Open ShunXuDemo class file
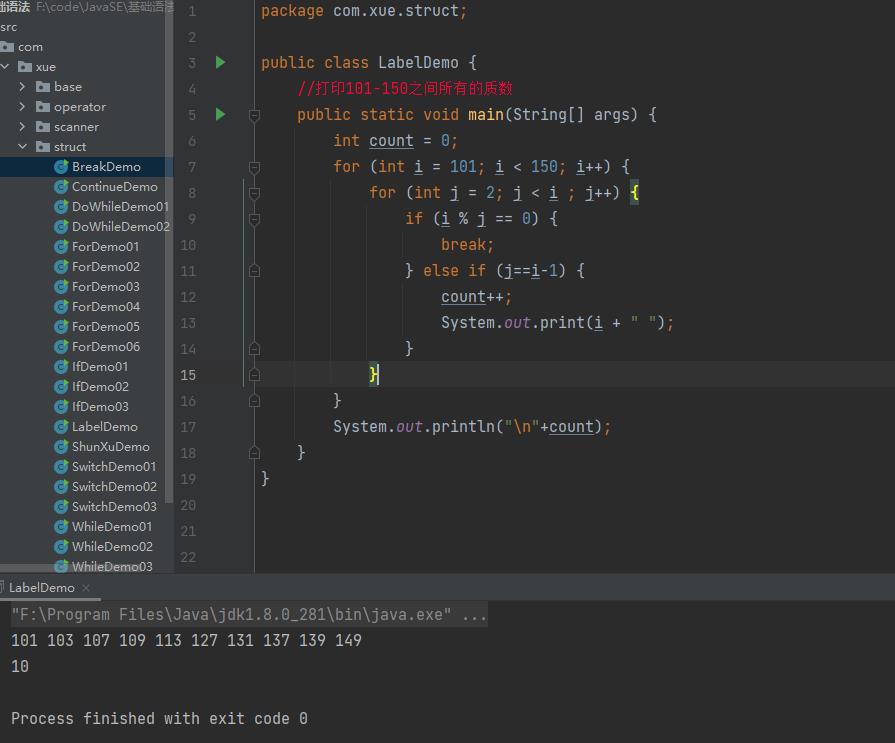This screenshot has width=895, height=743. click(111, 446)
